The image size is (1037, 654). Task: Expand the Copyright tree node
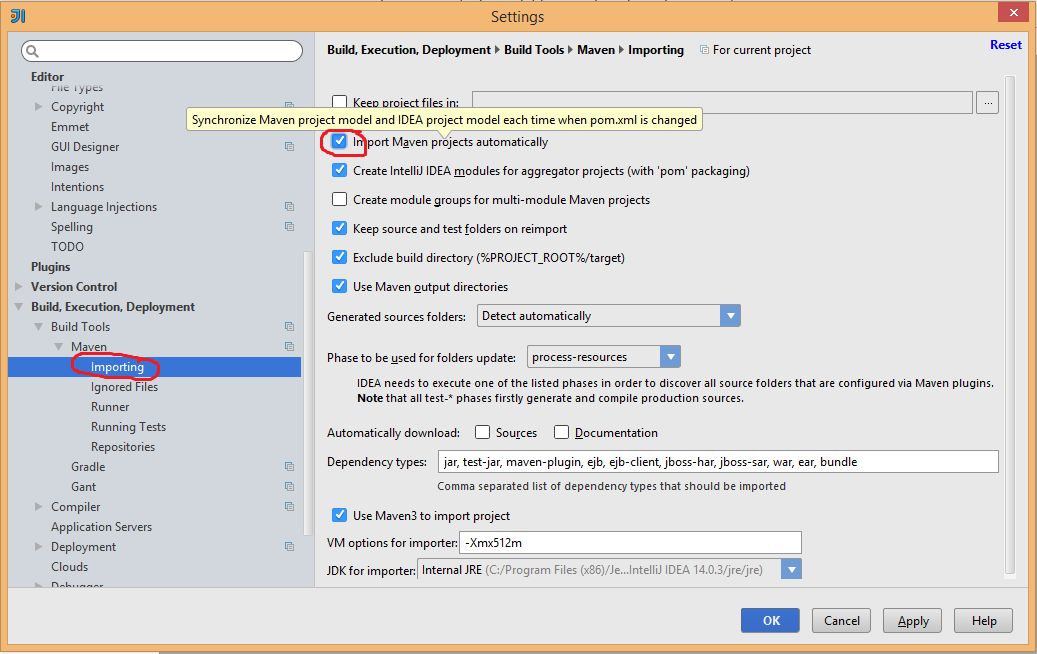click(38, 106)
